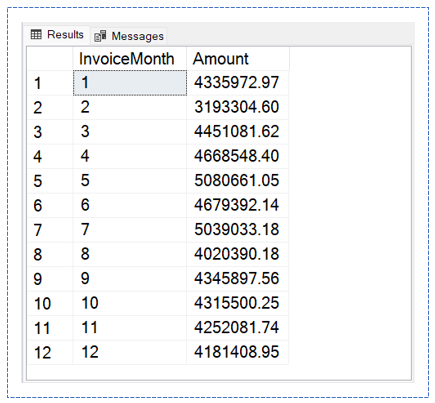Switch to the Results tab
This screenshot has height=403, width=435.
click(x=57, y=34)
